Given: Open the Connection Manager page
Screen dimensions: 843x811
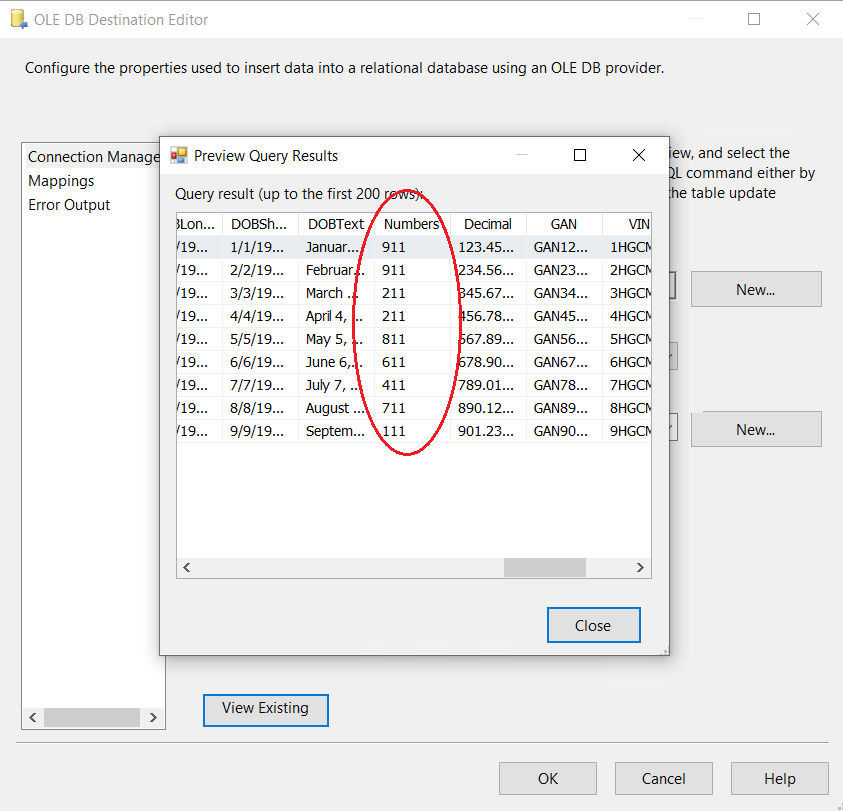Looking at the screenshot, I should 92,157.
